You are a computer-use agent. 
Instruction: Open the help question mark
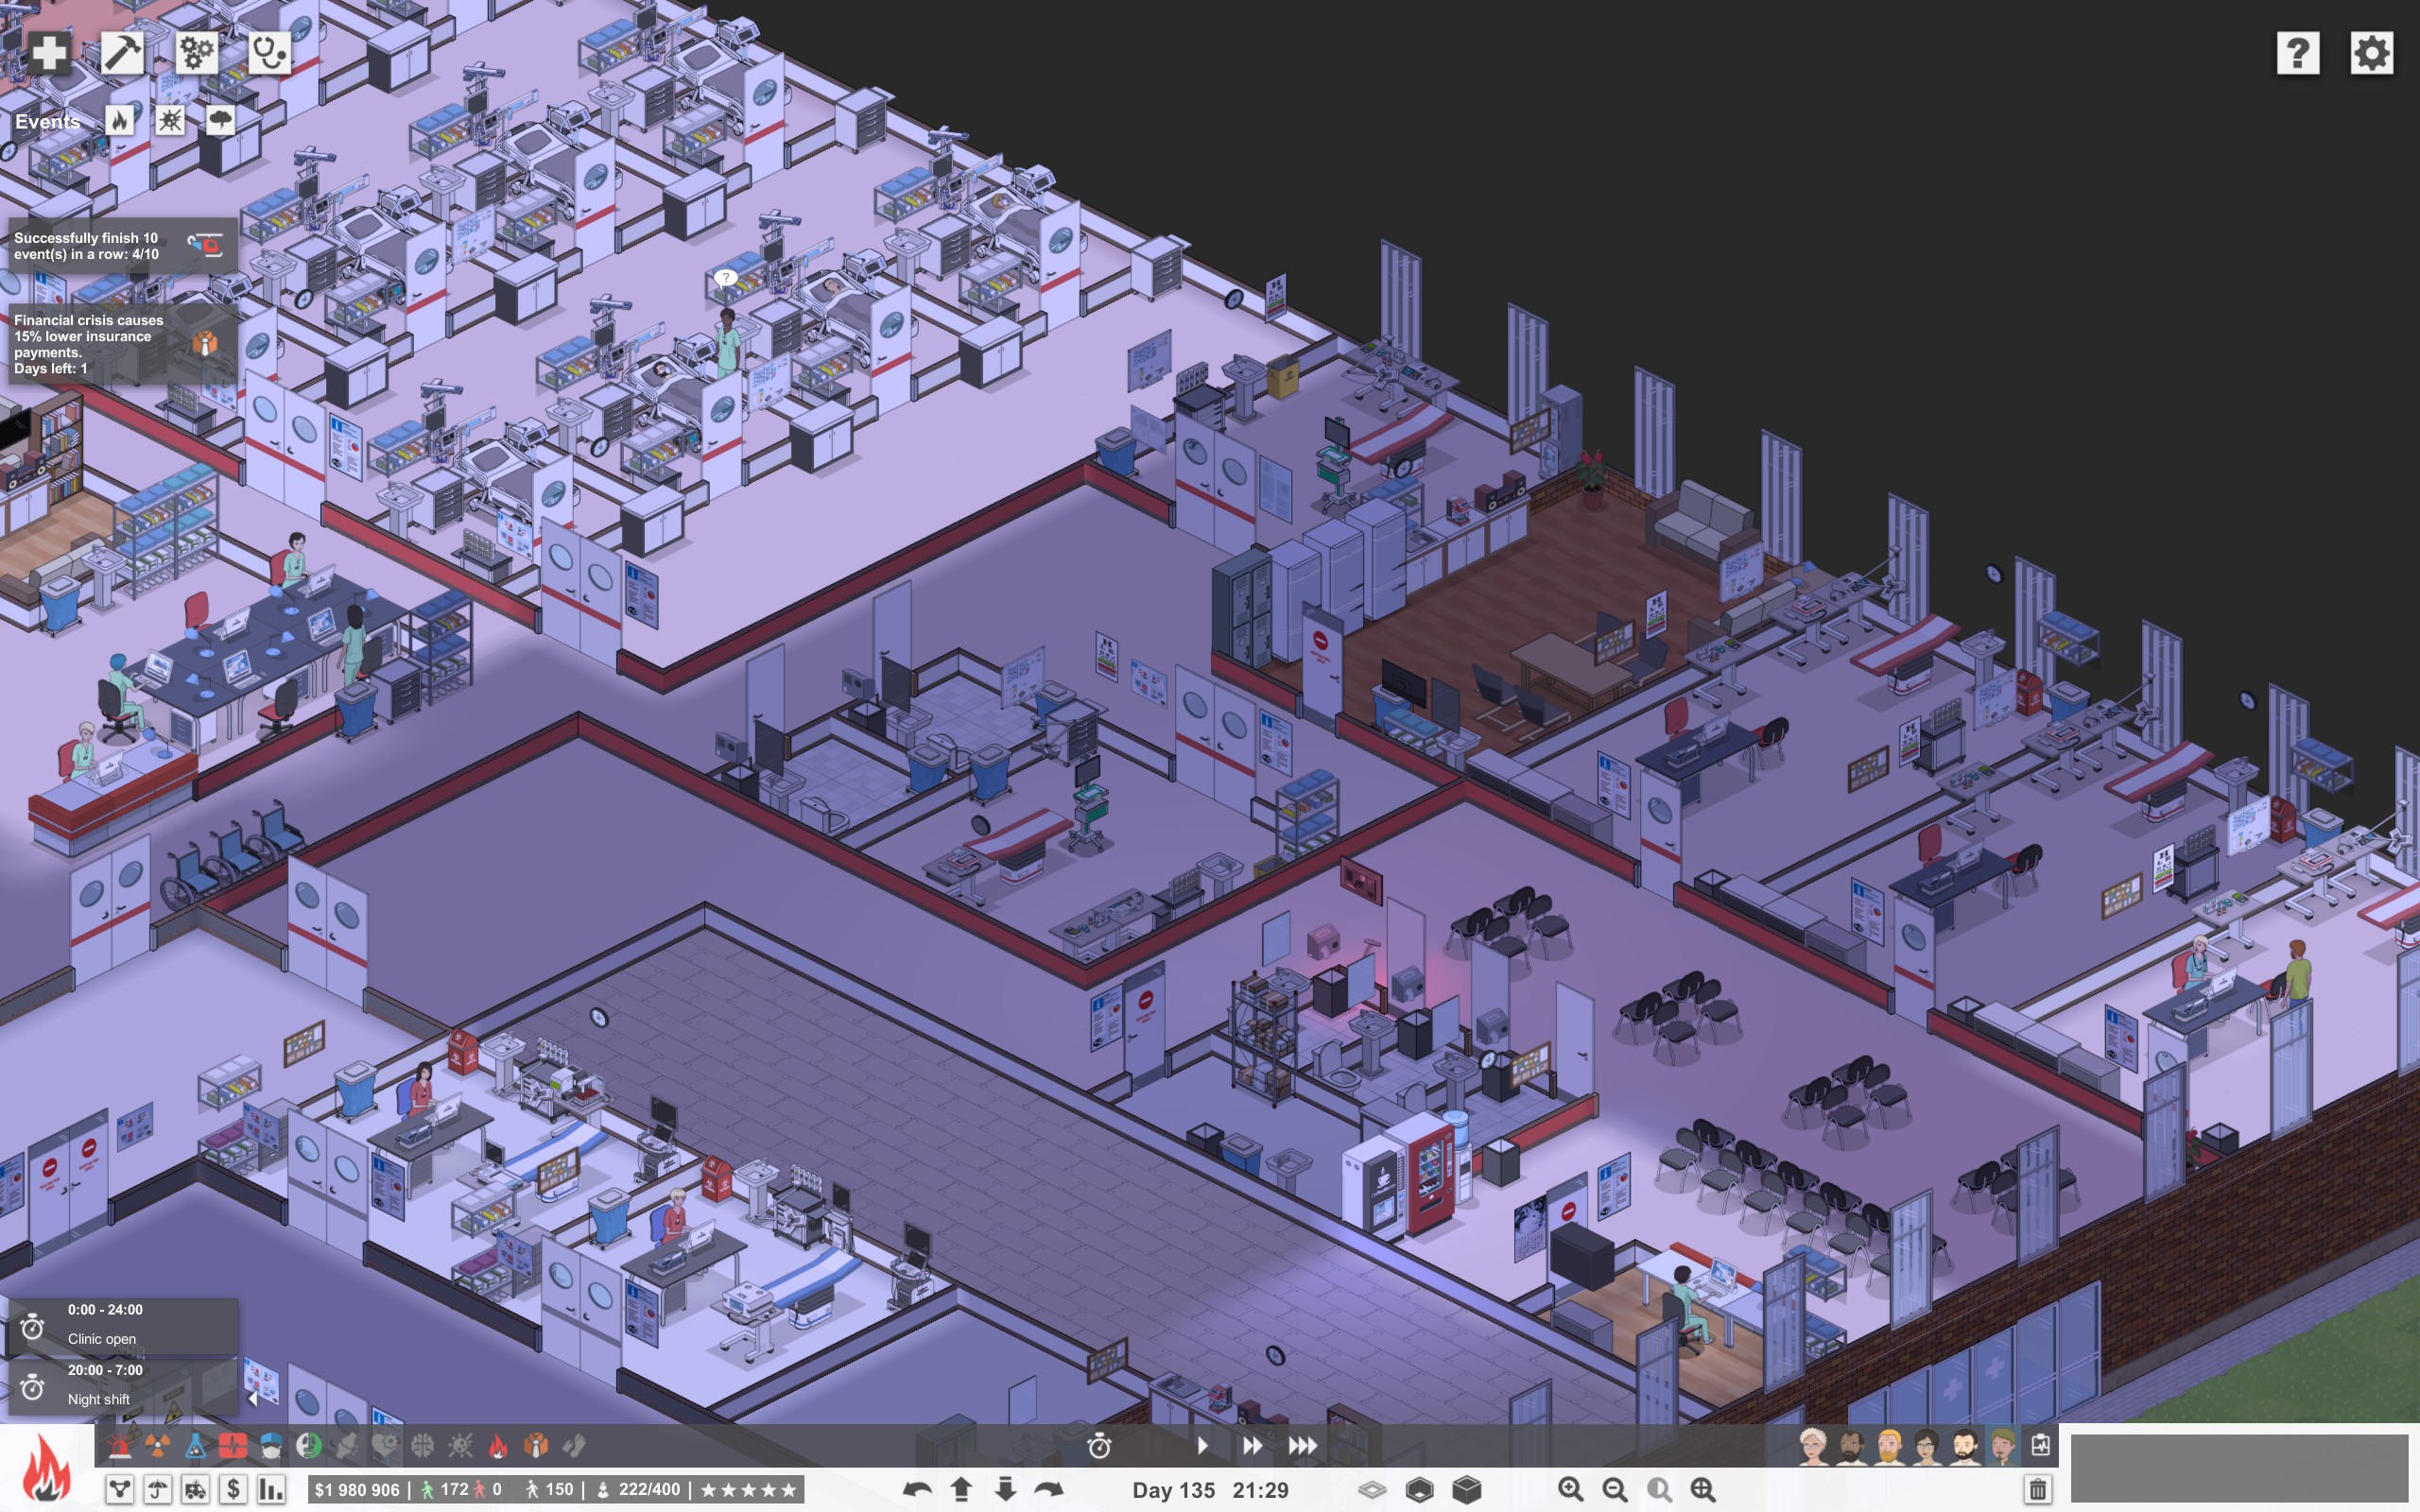(x=2298, y=53)
